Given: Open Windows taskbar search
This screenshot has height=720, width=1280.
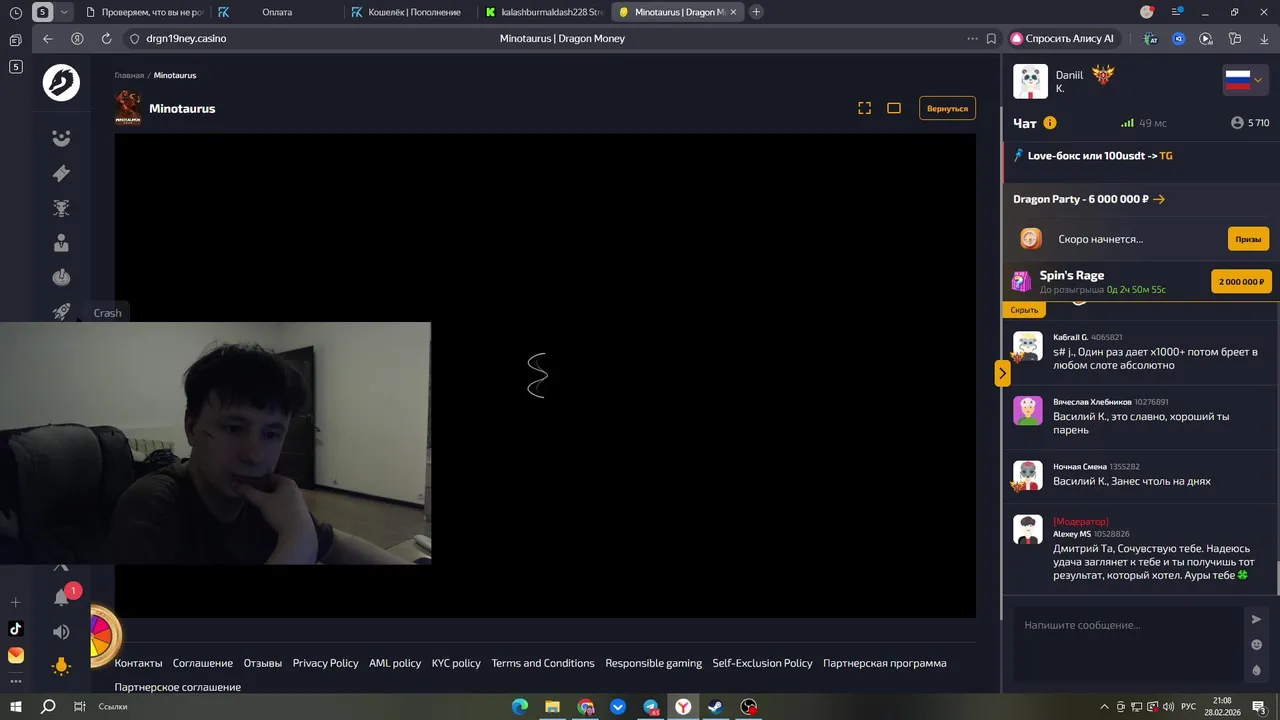Looking at the screenshot, I should 48,706.
